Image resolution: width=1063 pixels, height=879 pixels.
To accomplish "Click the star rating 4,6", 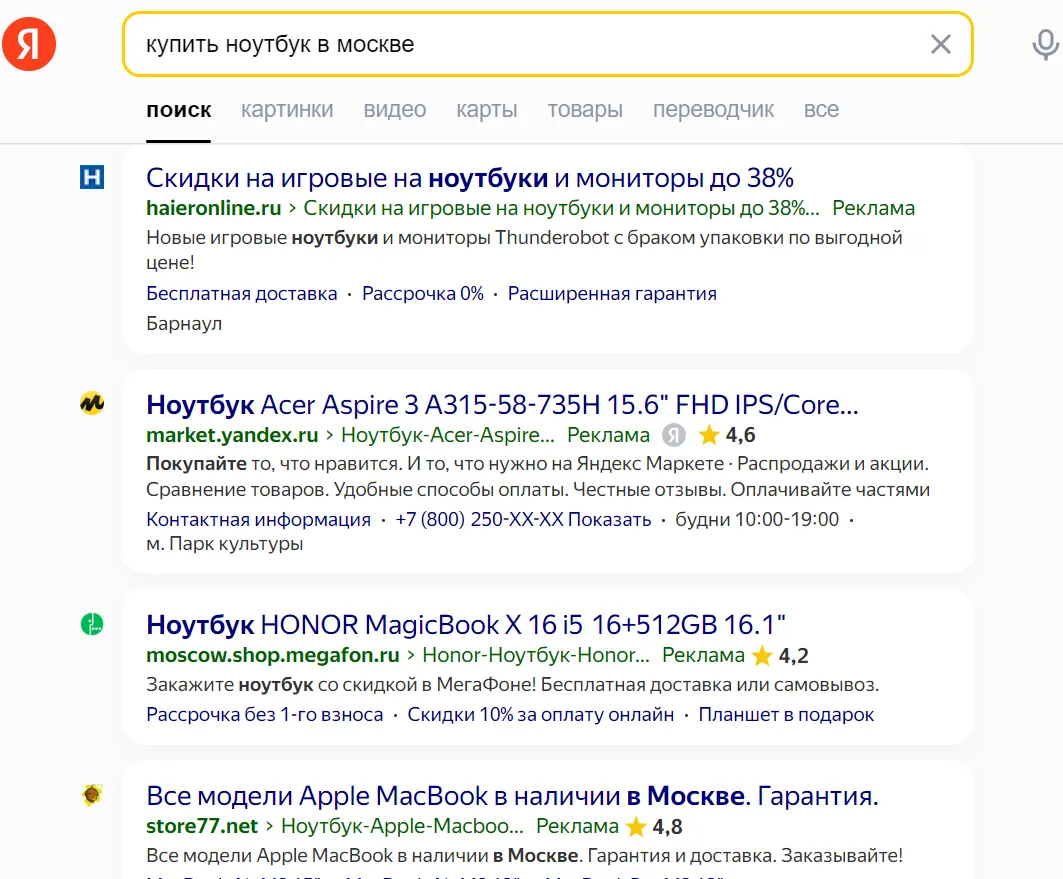I will (727, 435).
